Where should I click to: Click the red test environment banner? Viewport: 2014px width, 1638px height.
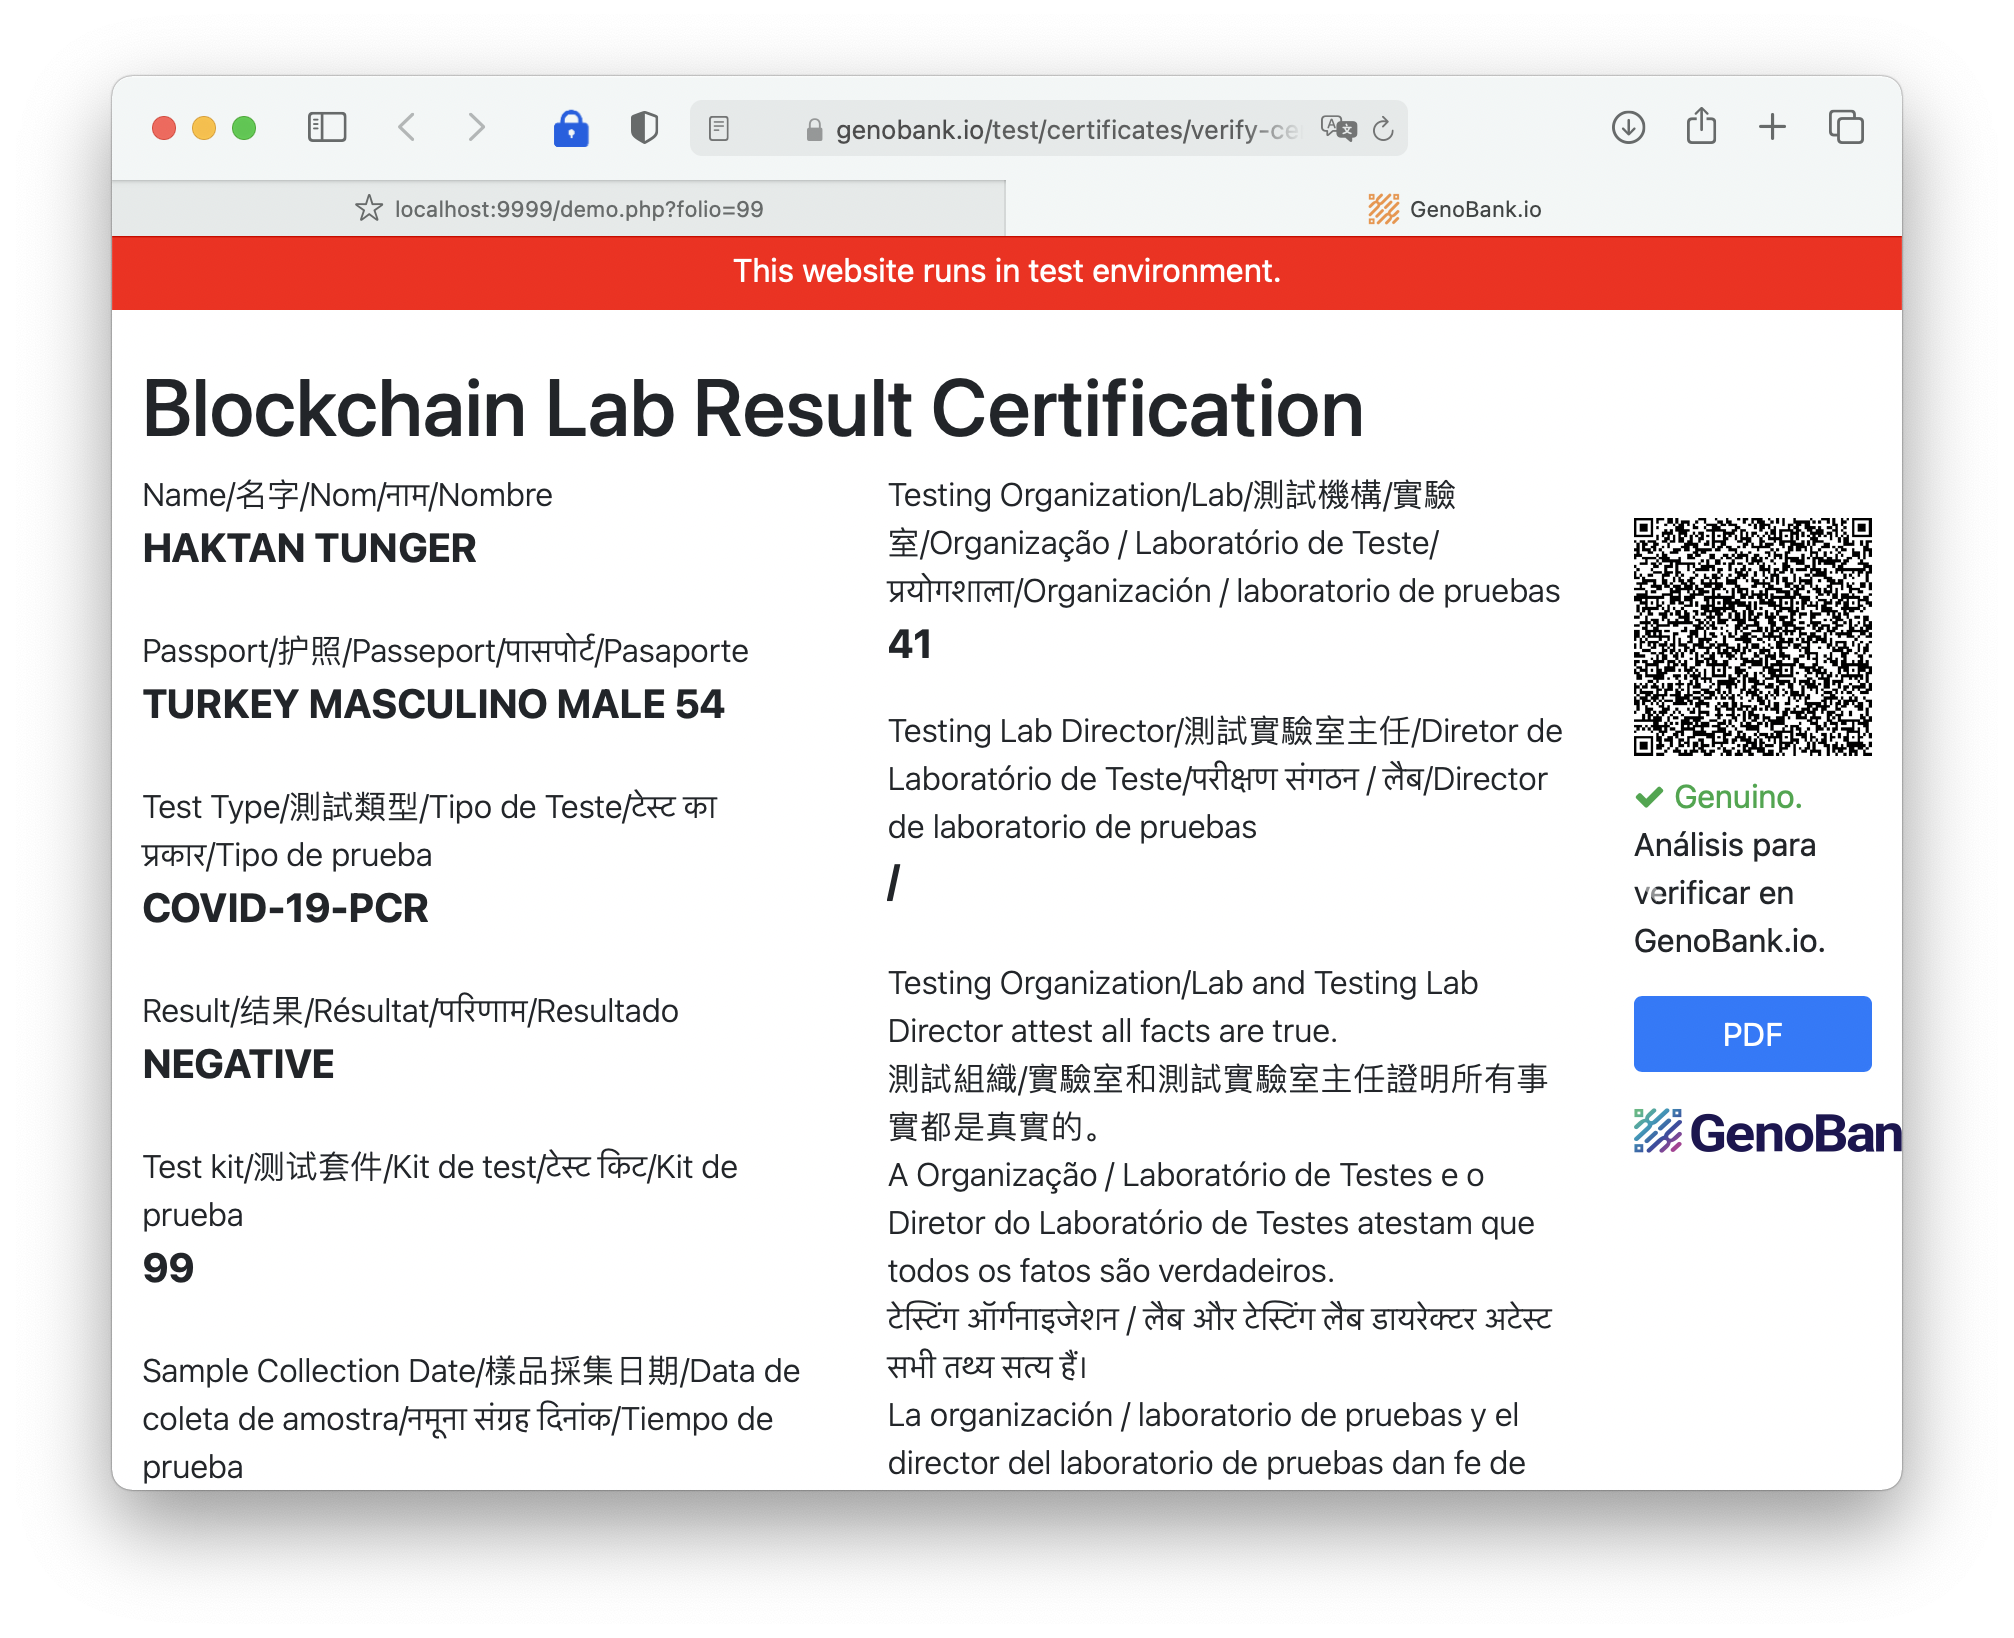pos(1006,272)
